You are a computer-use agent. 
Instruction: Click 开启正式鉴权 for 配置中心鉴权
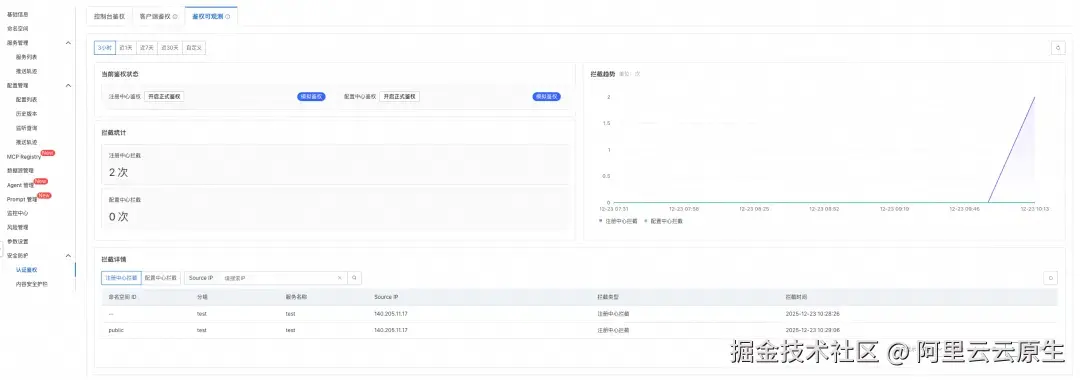tap(399, 96)
